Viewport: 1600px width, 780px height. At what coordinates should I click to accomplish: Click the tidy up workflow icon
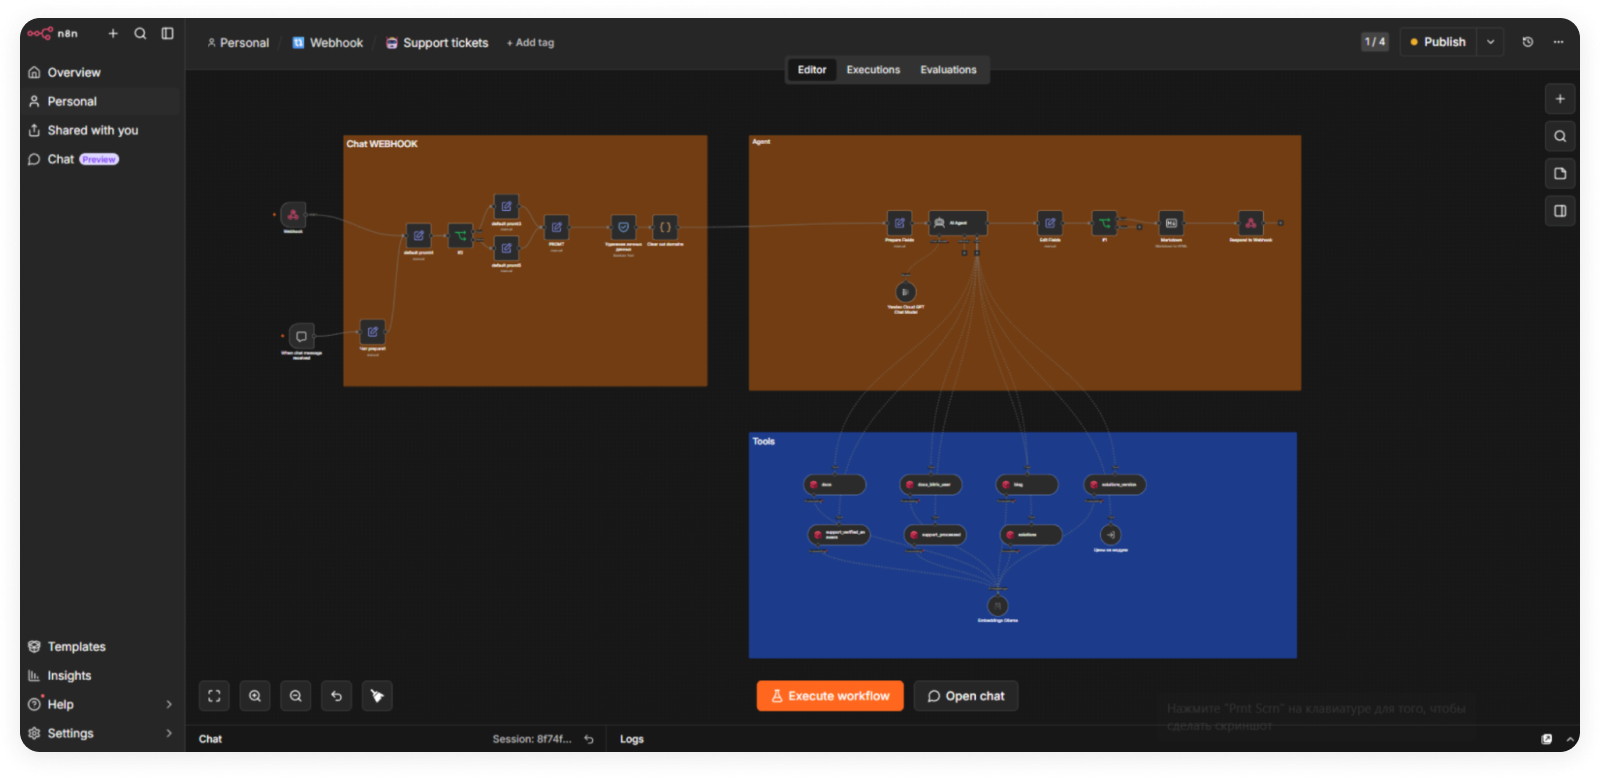click(x=377, y=696)
